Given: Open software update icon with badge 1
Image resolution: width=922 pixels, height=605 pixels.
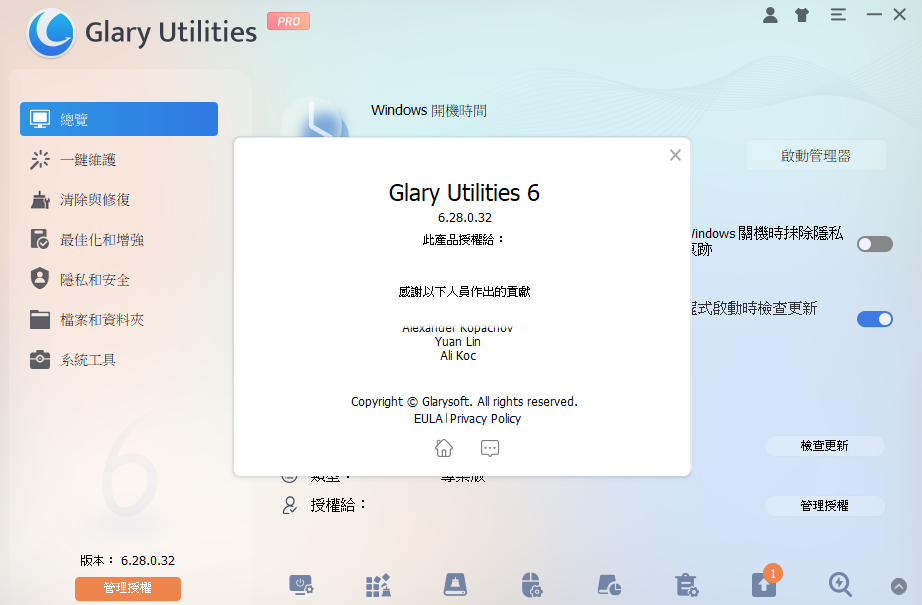Looking at the screenshot, I should tap(764, 583).
